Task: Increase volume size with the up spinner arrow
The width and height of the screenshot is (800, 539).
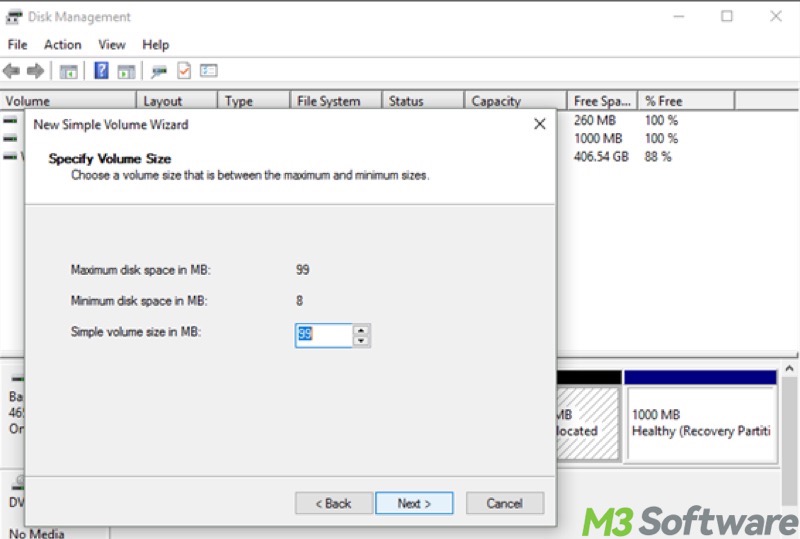Action: 362,329
